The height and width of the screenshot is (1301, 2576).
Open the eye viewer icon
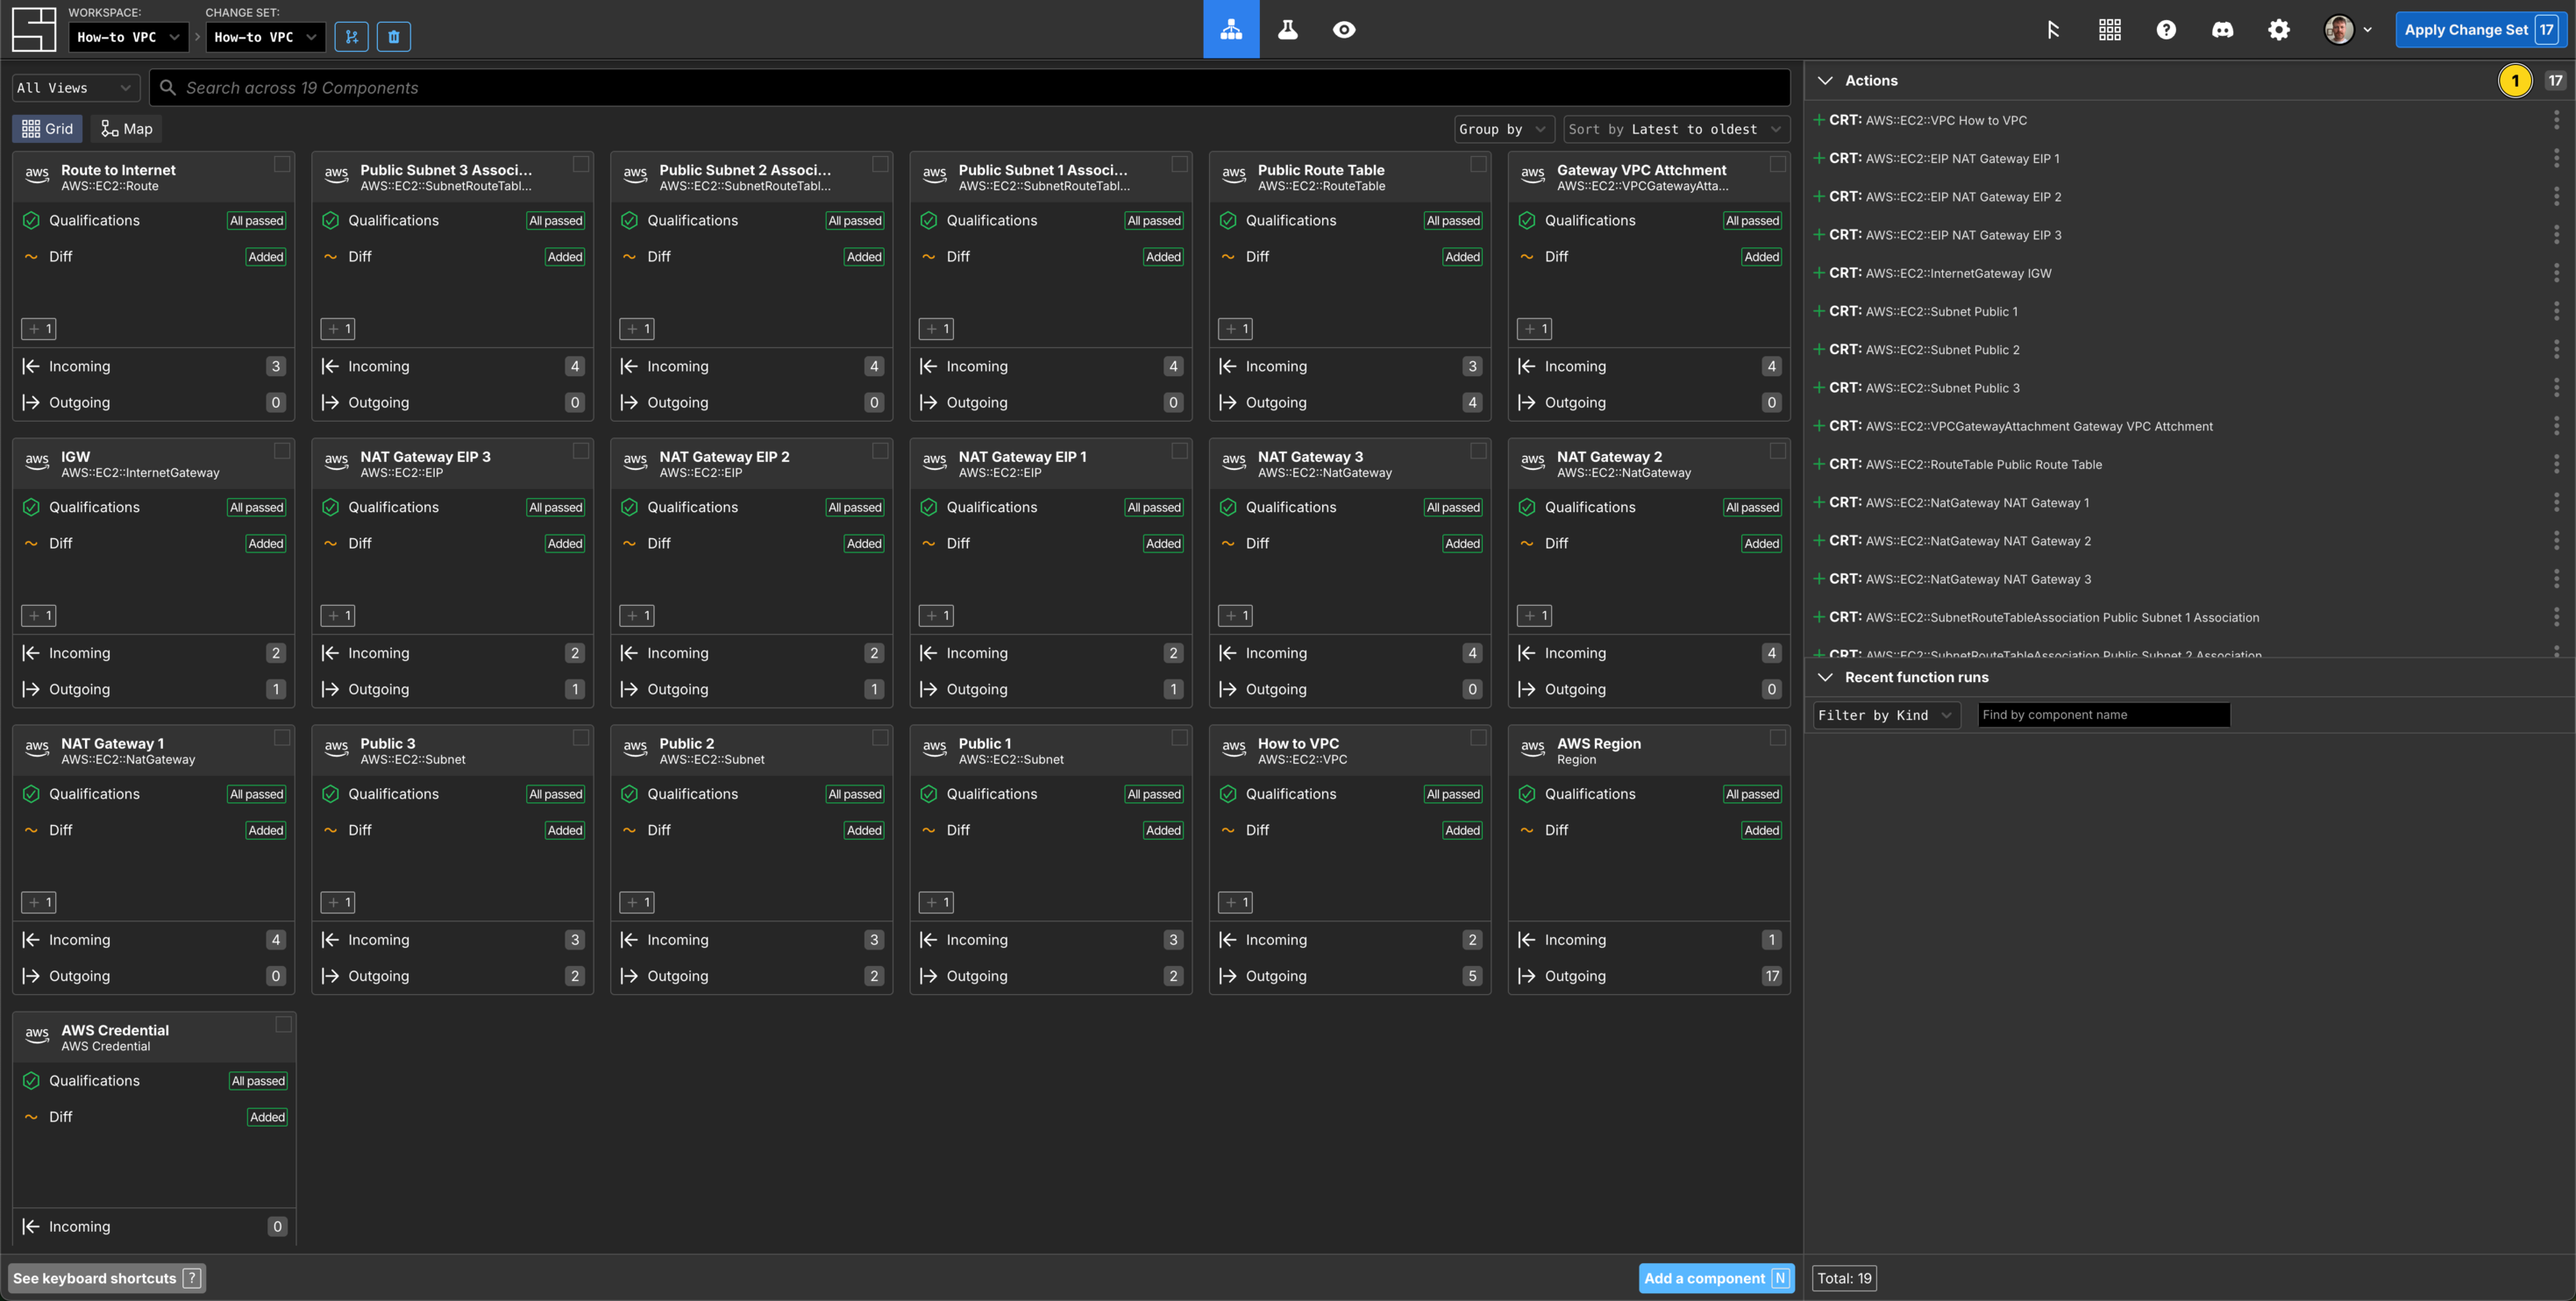[x=1344, y=29]
